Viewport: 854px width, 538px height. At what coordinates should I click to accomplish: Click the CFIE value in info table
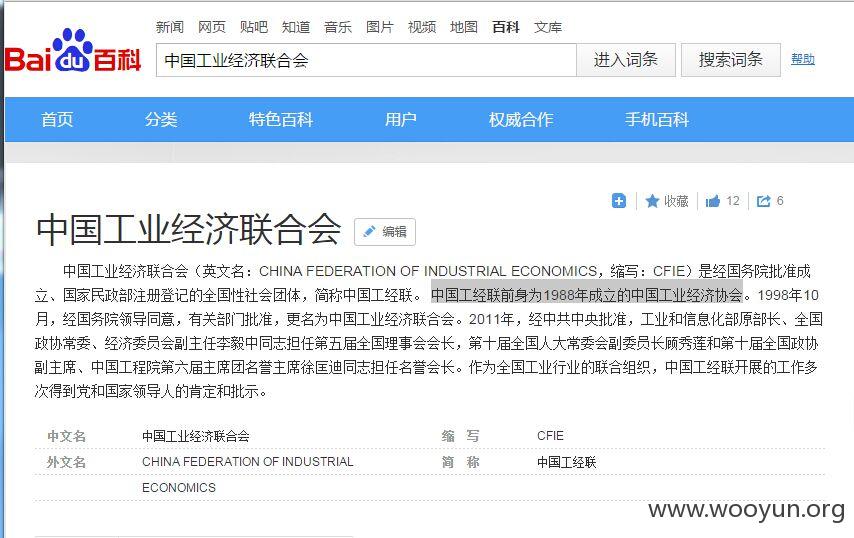(550, 436)
